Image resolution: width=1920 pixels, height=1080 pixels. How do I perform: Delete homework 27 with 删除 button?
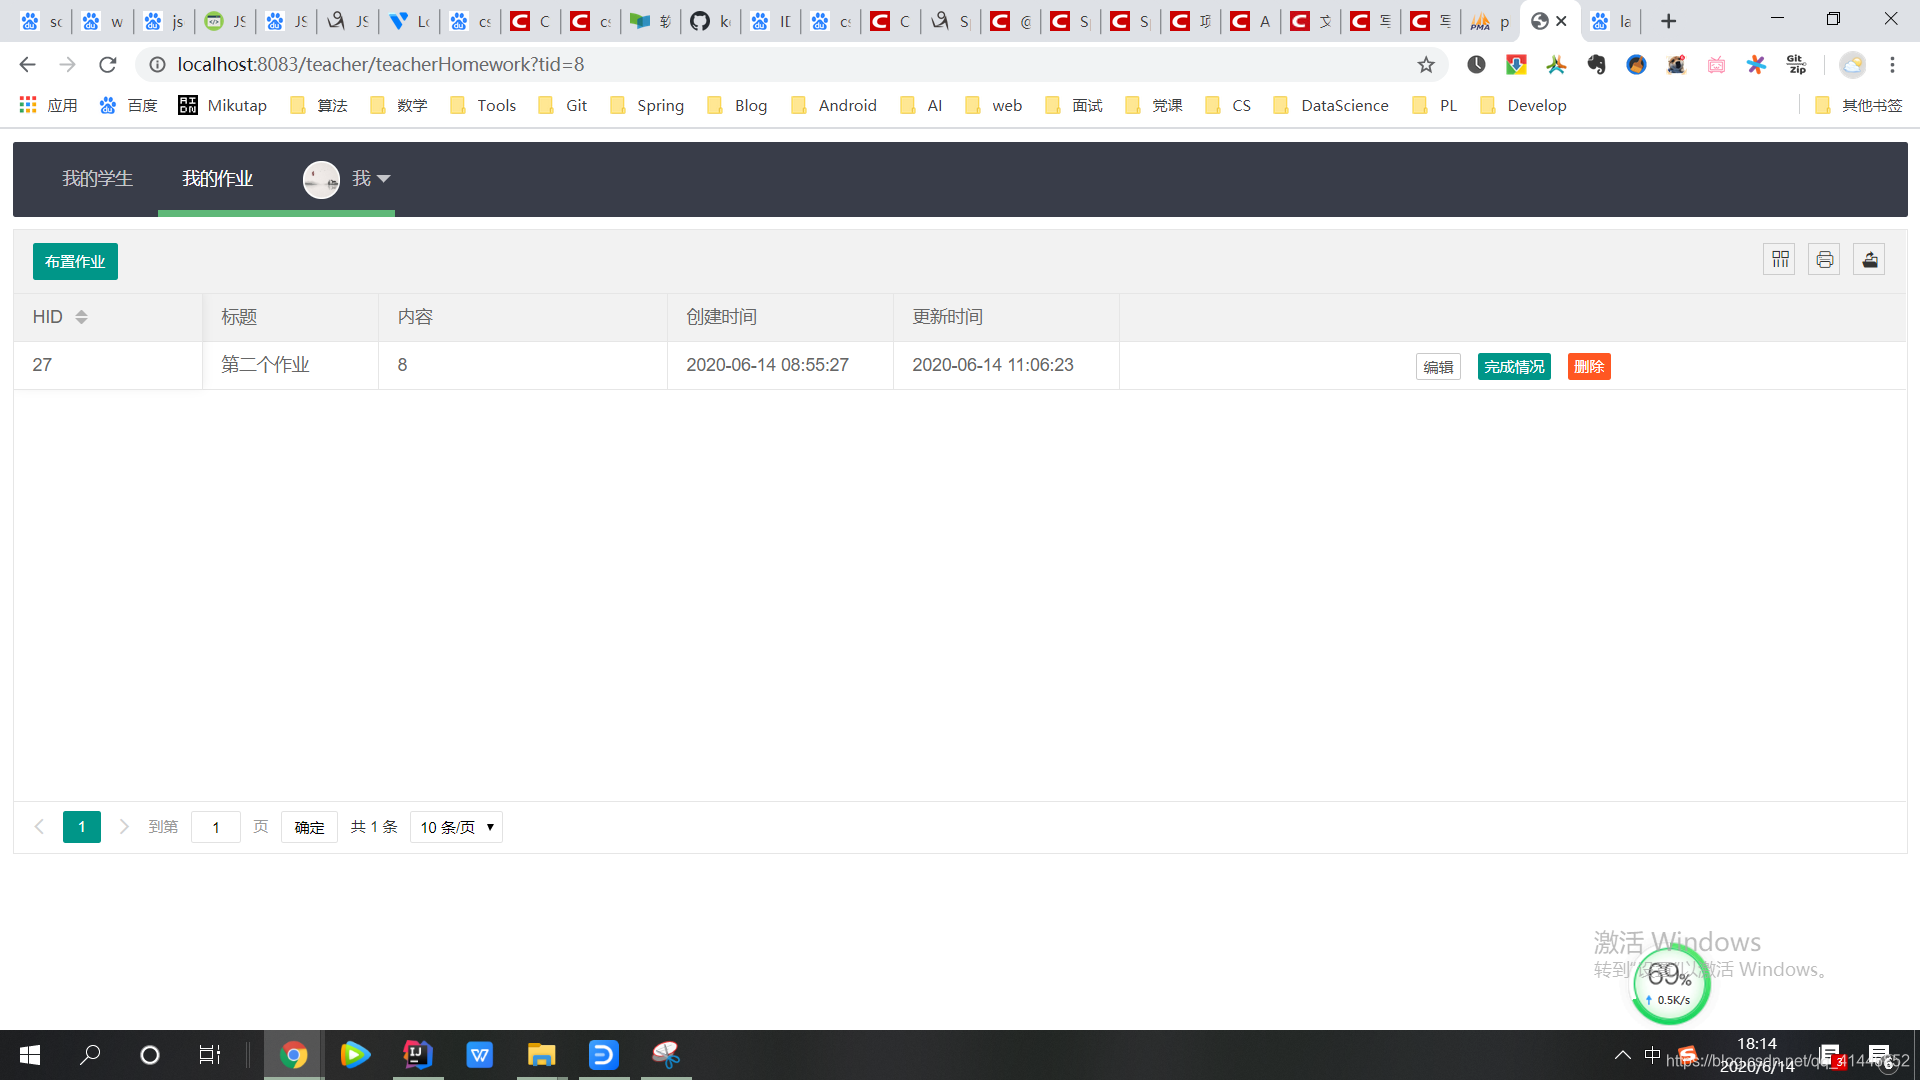(1588, 367)
